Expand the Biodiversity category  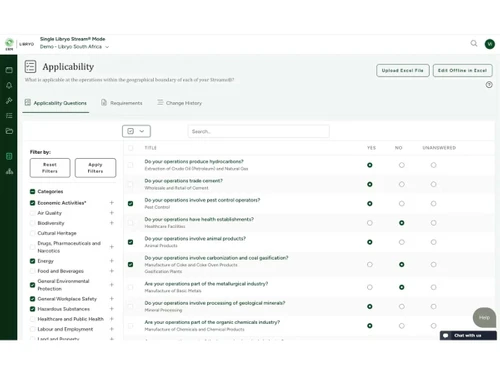[x=112, y=223]
